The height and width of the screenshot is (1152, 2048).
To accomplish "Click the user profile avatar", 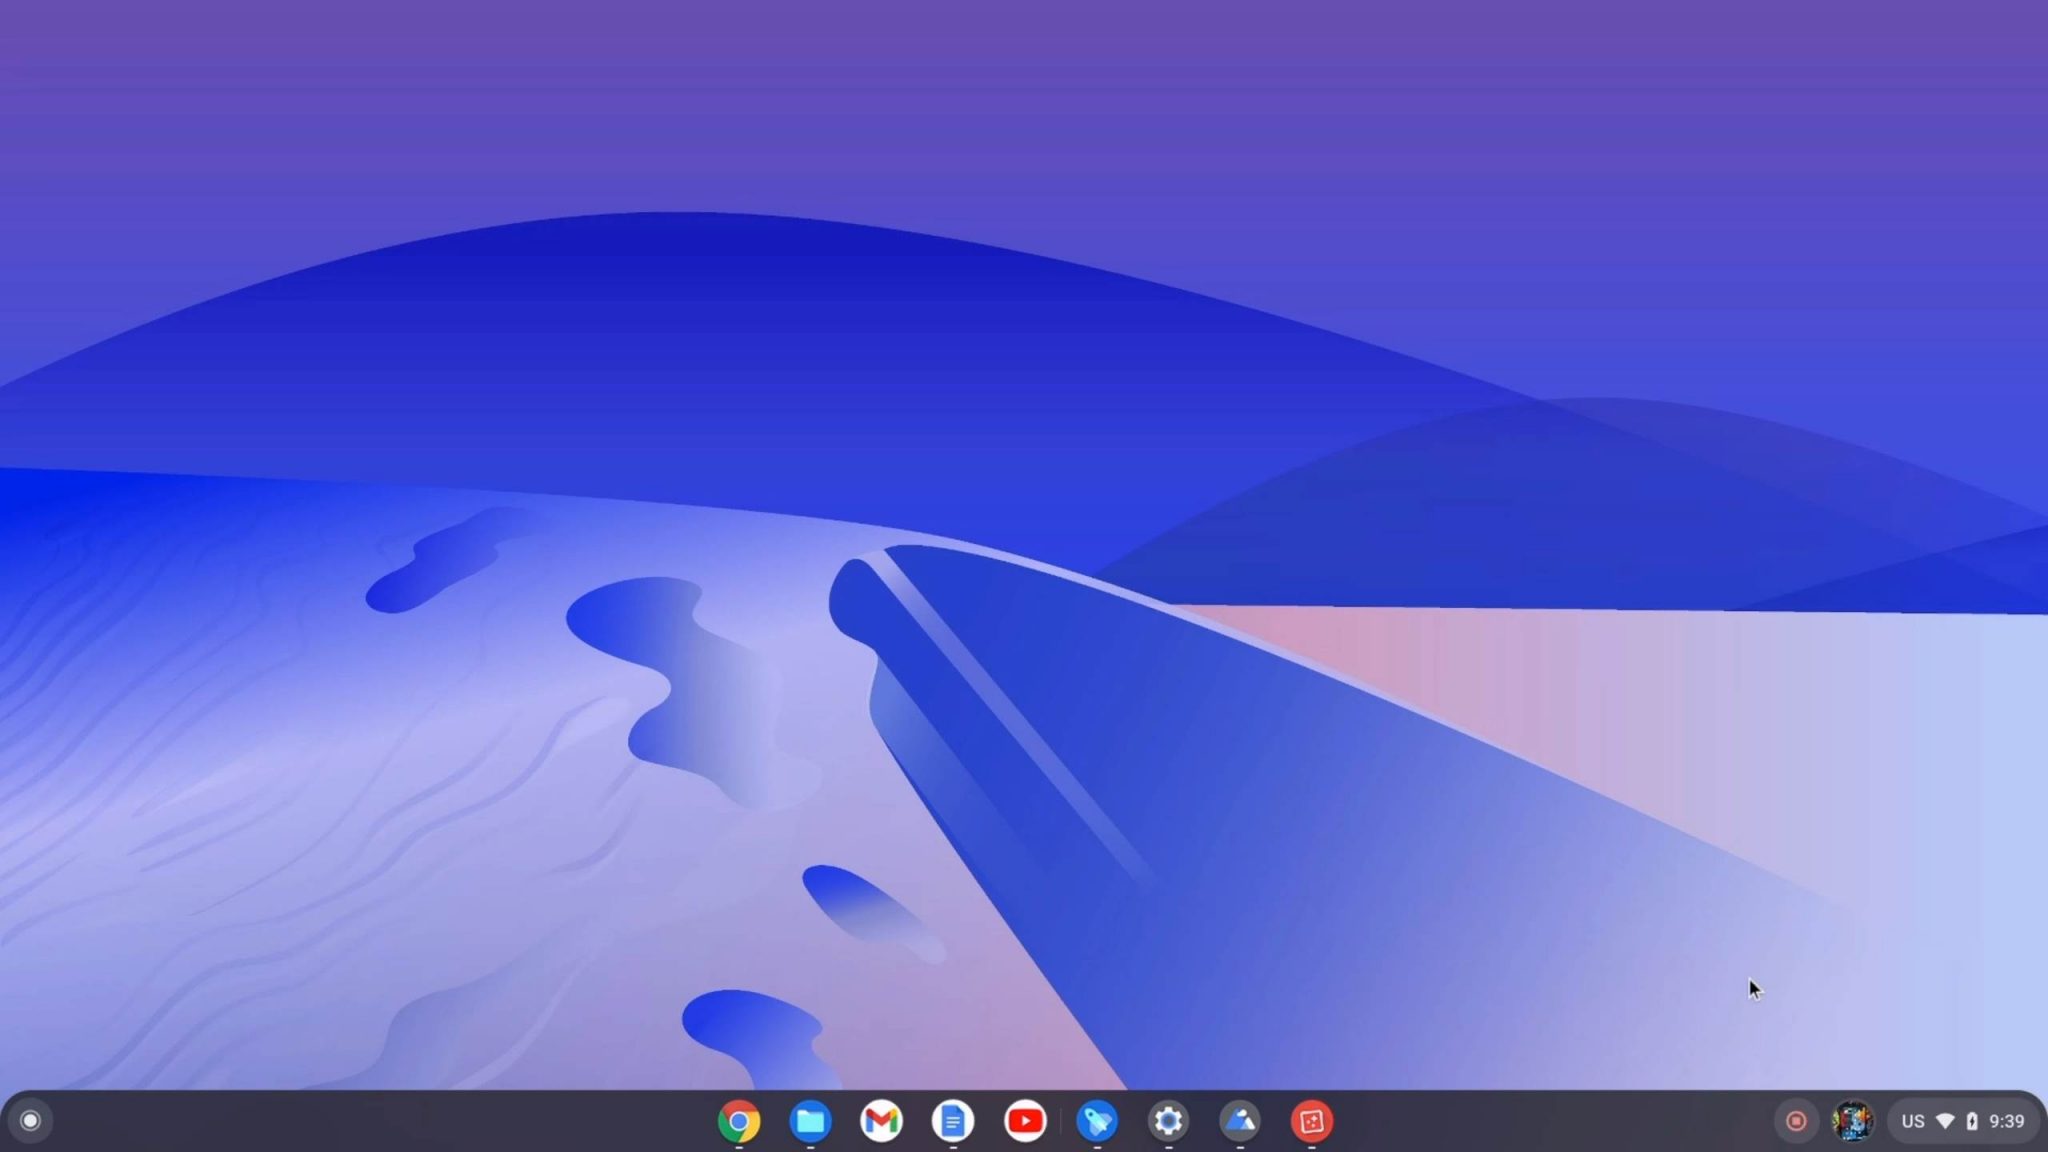I will 1855,1121.
